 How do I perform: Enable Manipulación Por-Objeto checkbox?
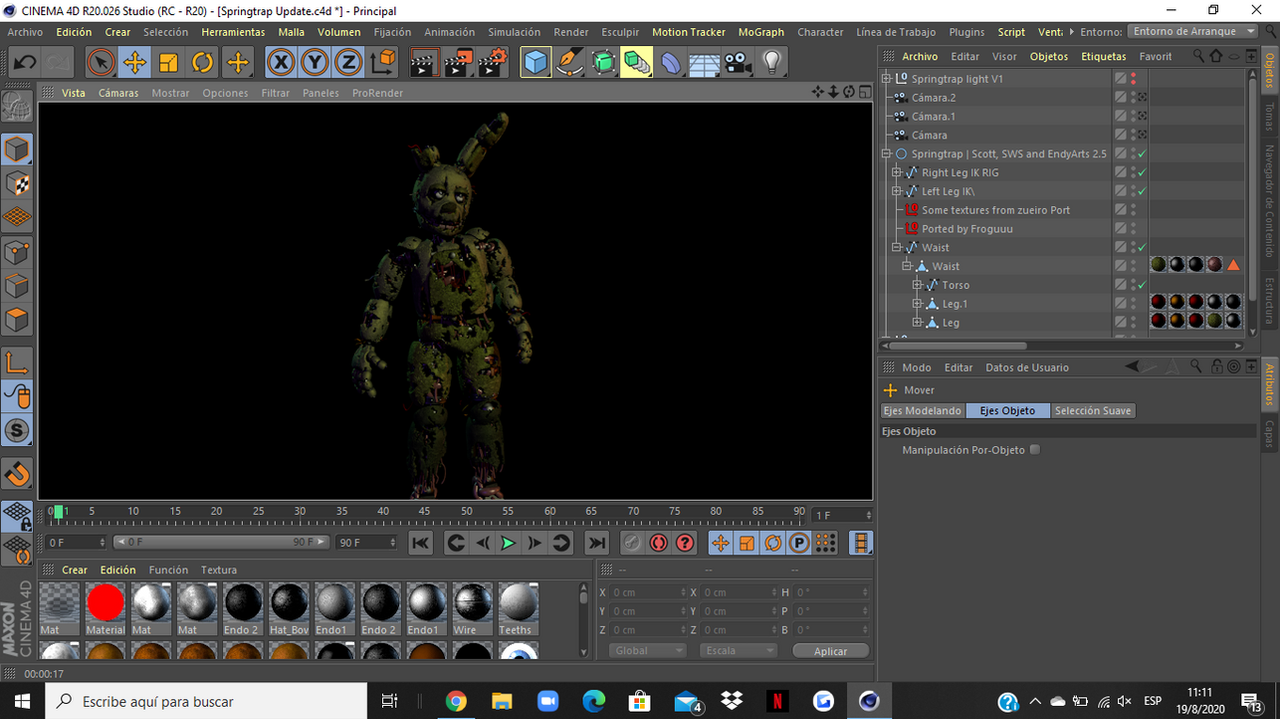point(1035,450)
